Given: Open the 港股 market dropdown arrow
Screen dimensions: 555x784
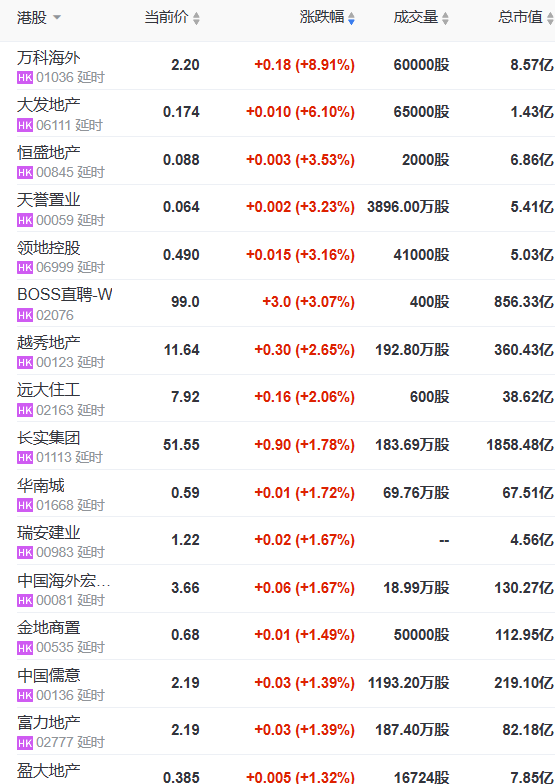Looking at the screenshot, I should (x=56, y=18).
